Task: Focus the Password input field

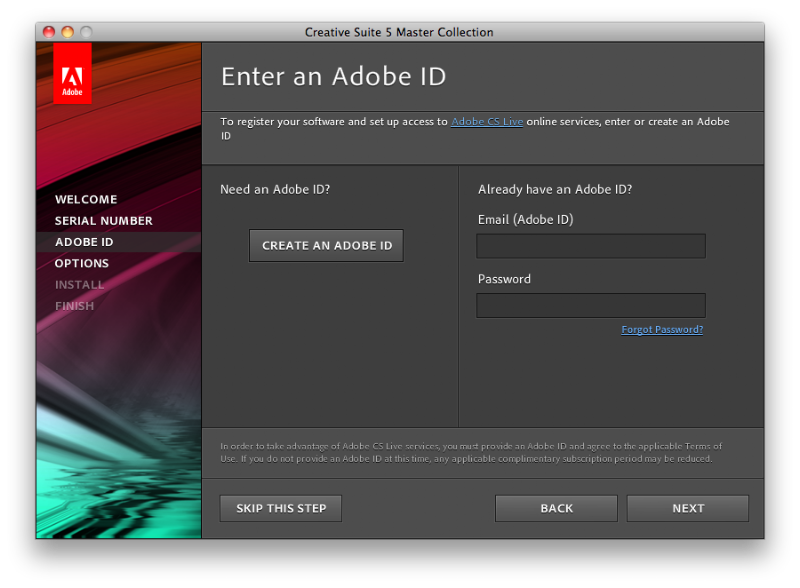Action: (x=591, y=305)
